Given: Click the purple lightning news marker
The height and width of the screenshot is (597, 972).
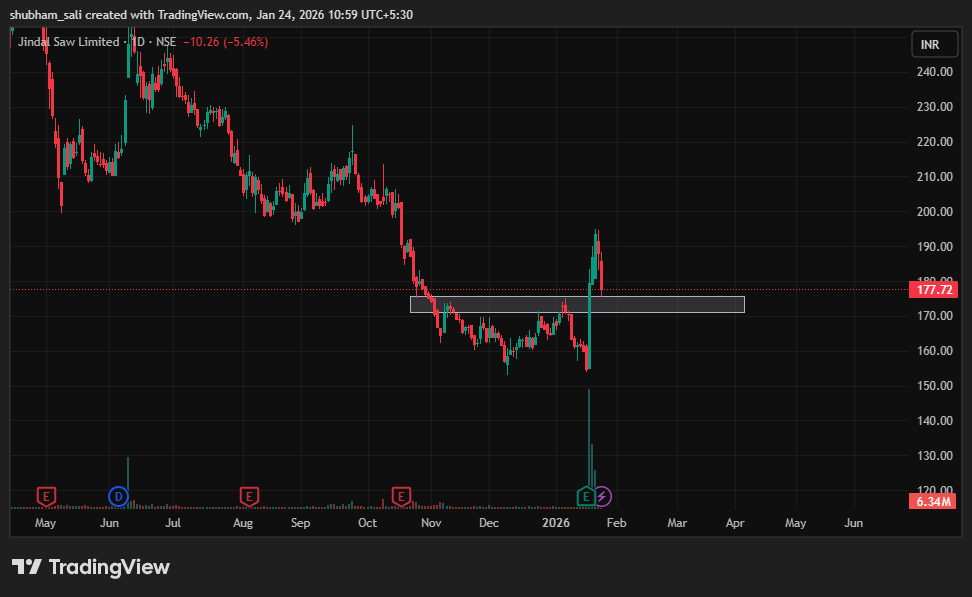Looking at the screenshot, I should 602,497.
